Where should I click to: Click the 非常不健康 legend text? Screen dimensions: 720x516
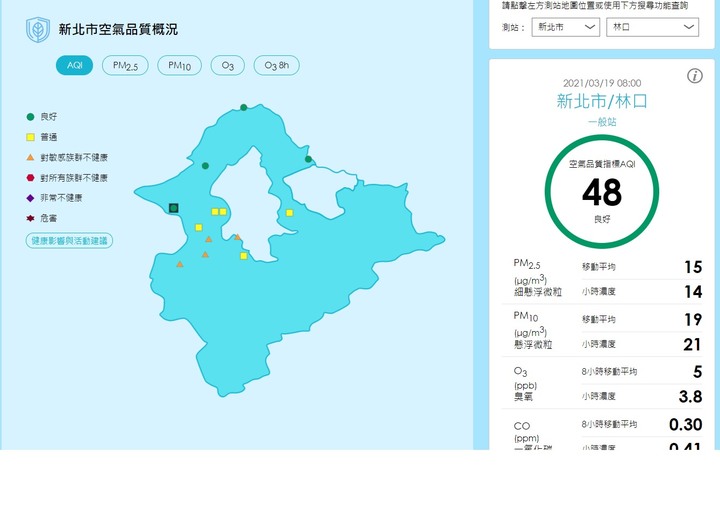pos(61,198)
